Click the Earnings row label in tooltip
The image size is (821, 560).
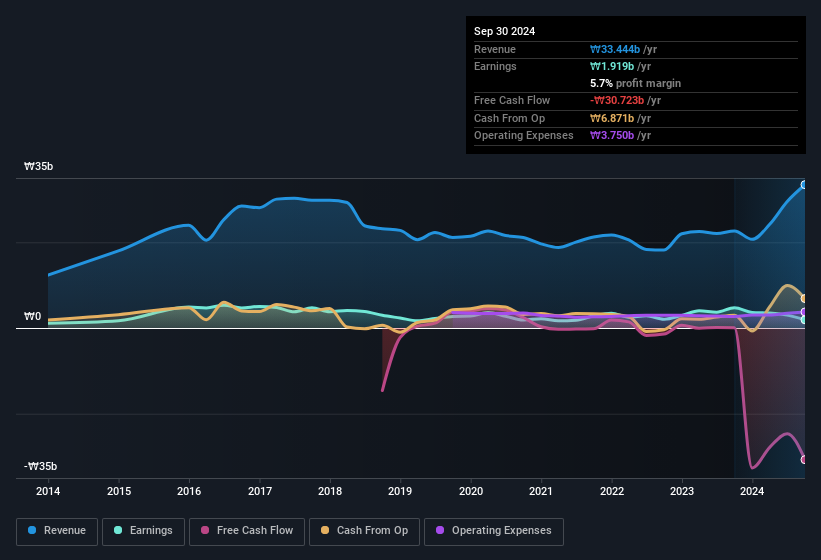pyautogui.click(x=495, y=66)
